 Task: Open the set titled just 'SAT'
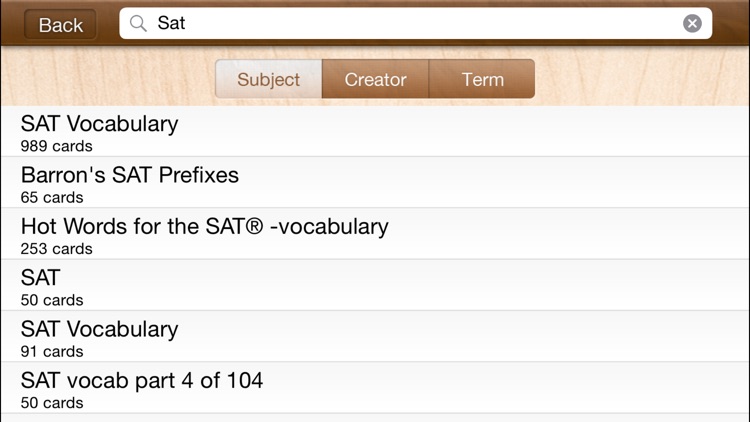pyautogui.click(x=41, y=278)
